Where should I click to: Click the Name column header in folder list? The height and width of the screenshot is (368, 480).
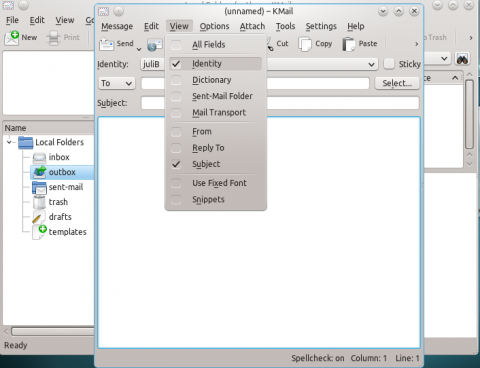[x=48, y=128]
